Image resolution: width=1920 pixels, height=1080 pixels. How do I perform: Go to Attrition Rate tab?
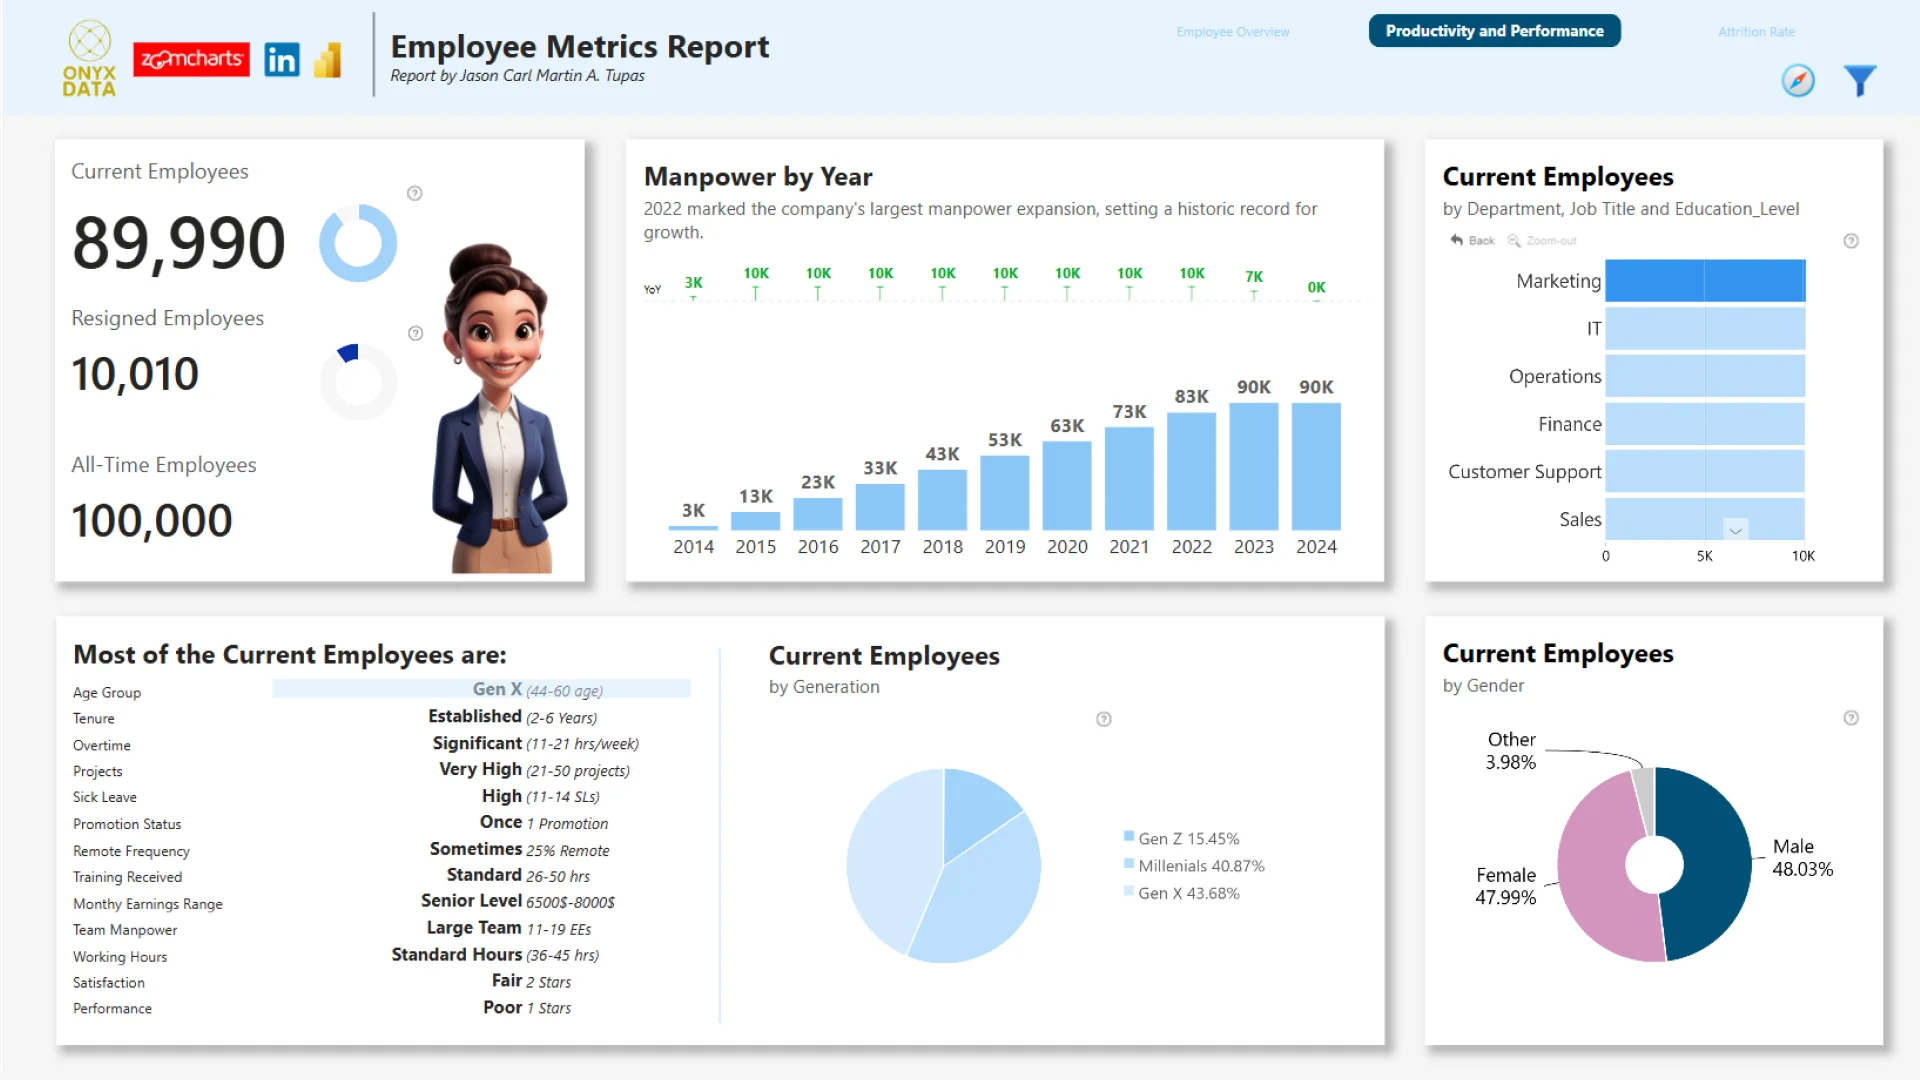point(1756,32)
